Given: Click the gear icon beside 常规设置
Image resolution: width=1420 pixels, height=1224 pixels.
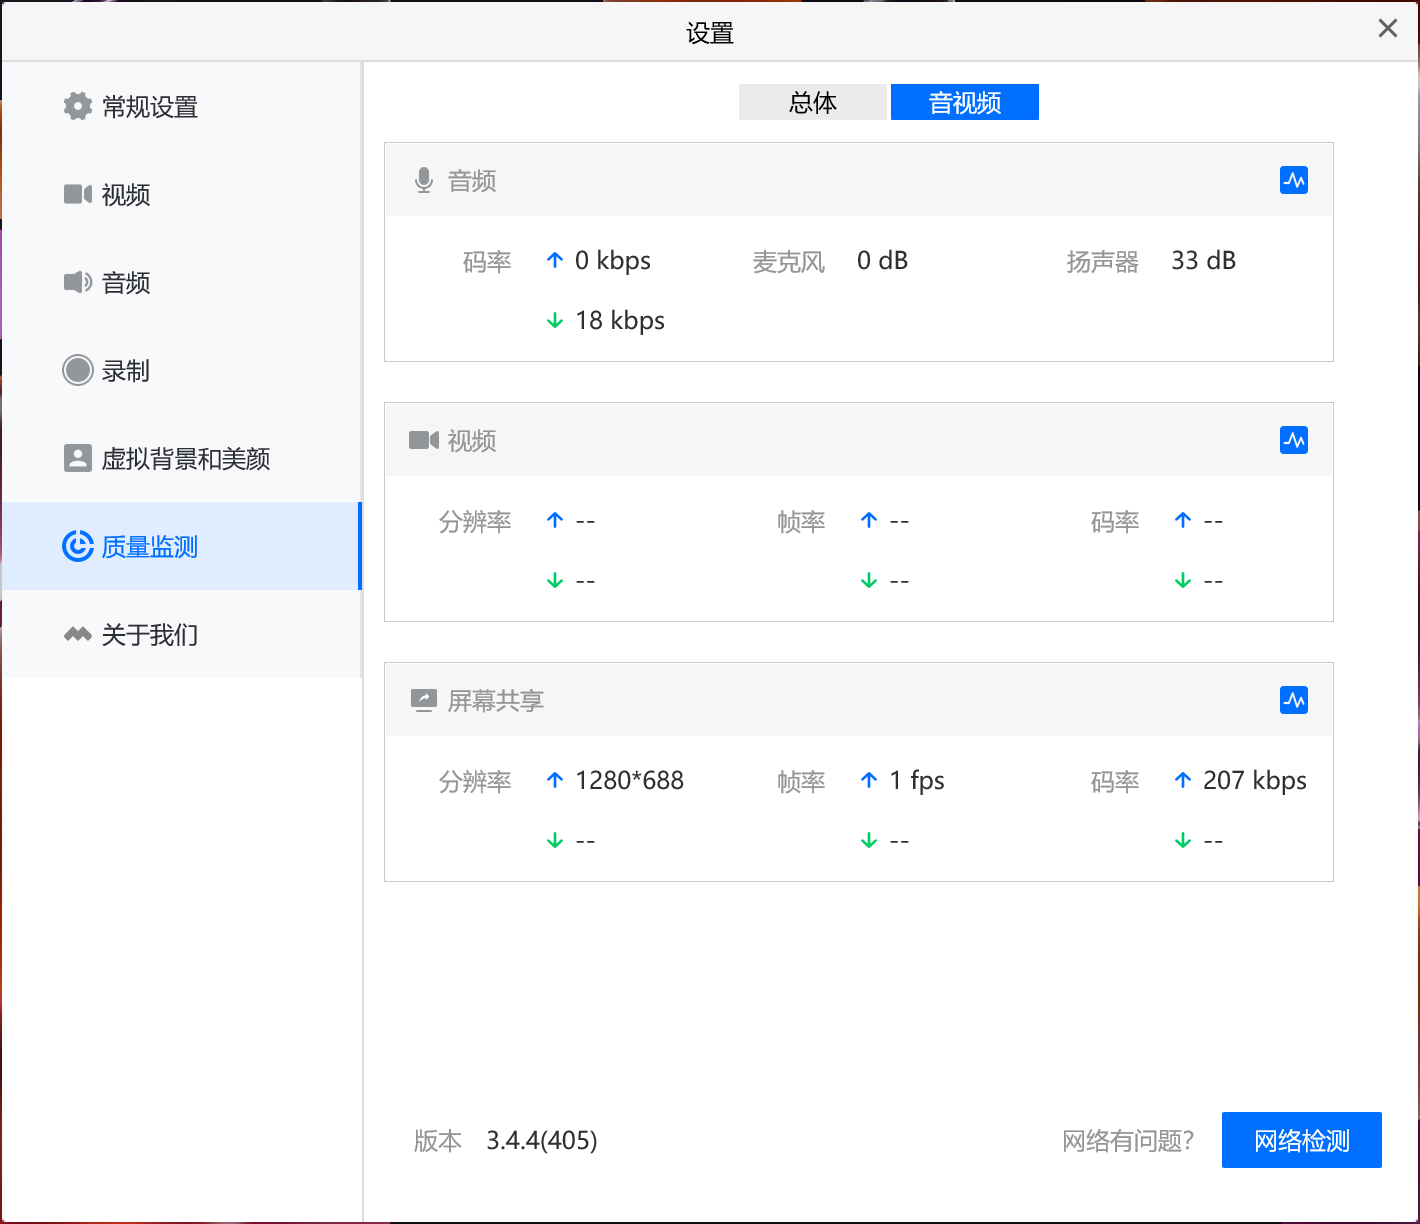Looking at the screenshot, I should pyautogui.click(x=78, y=106).
